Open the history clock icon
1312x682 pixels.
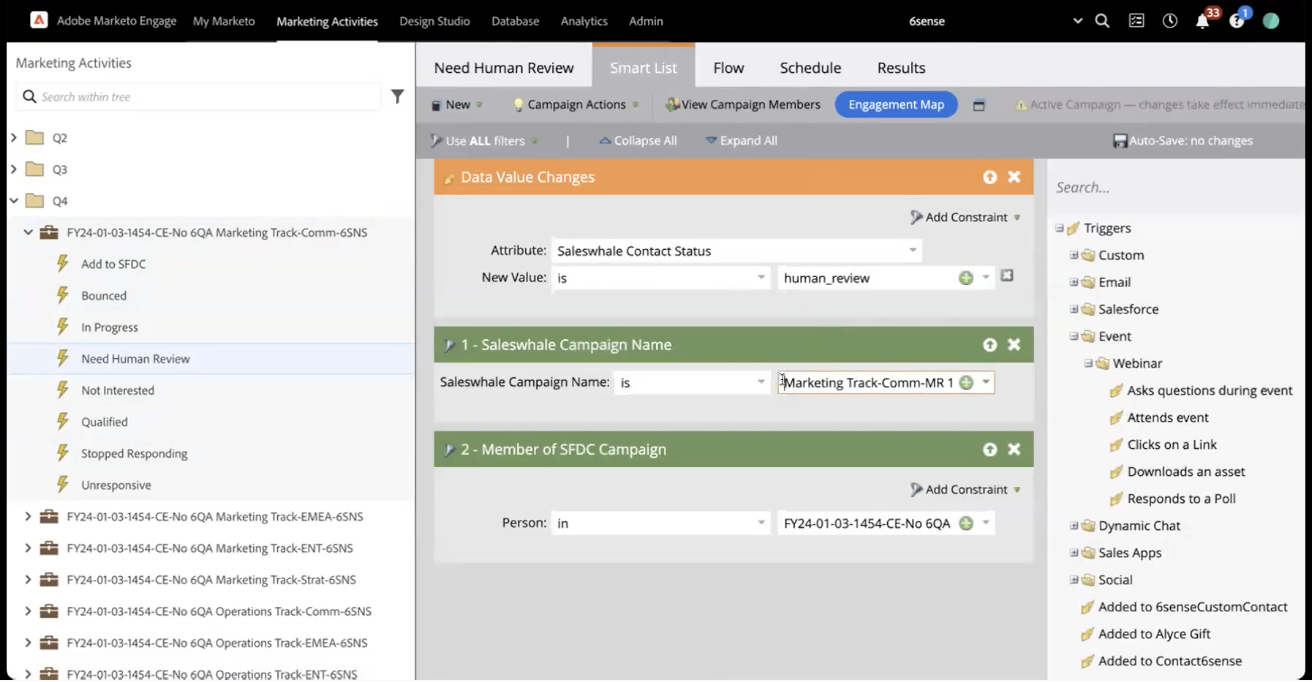point(1169,20)
